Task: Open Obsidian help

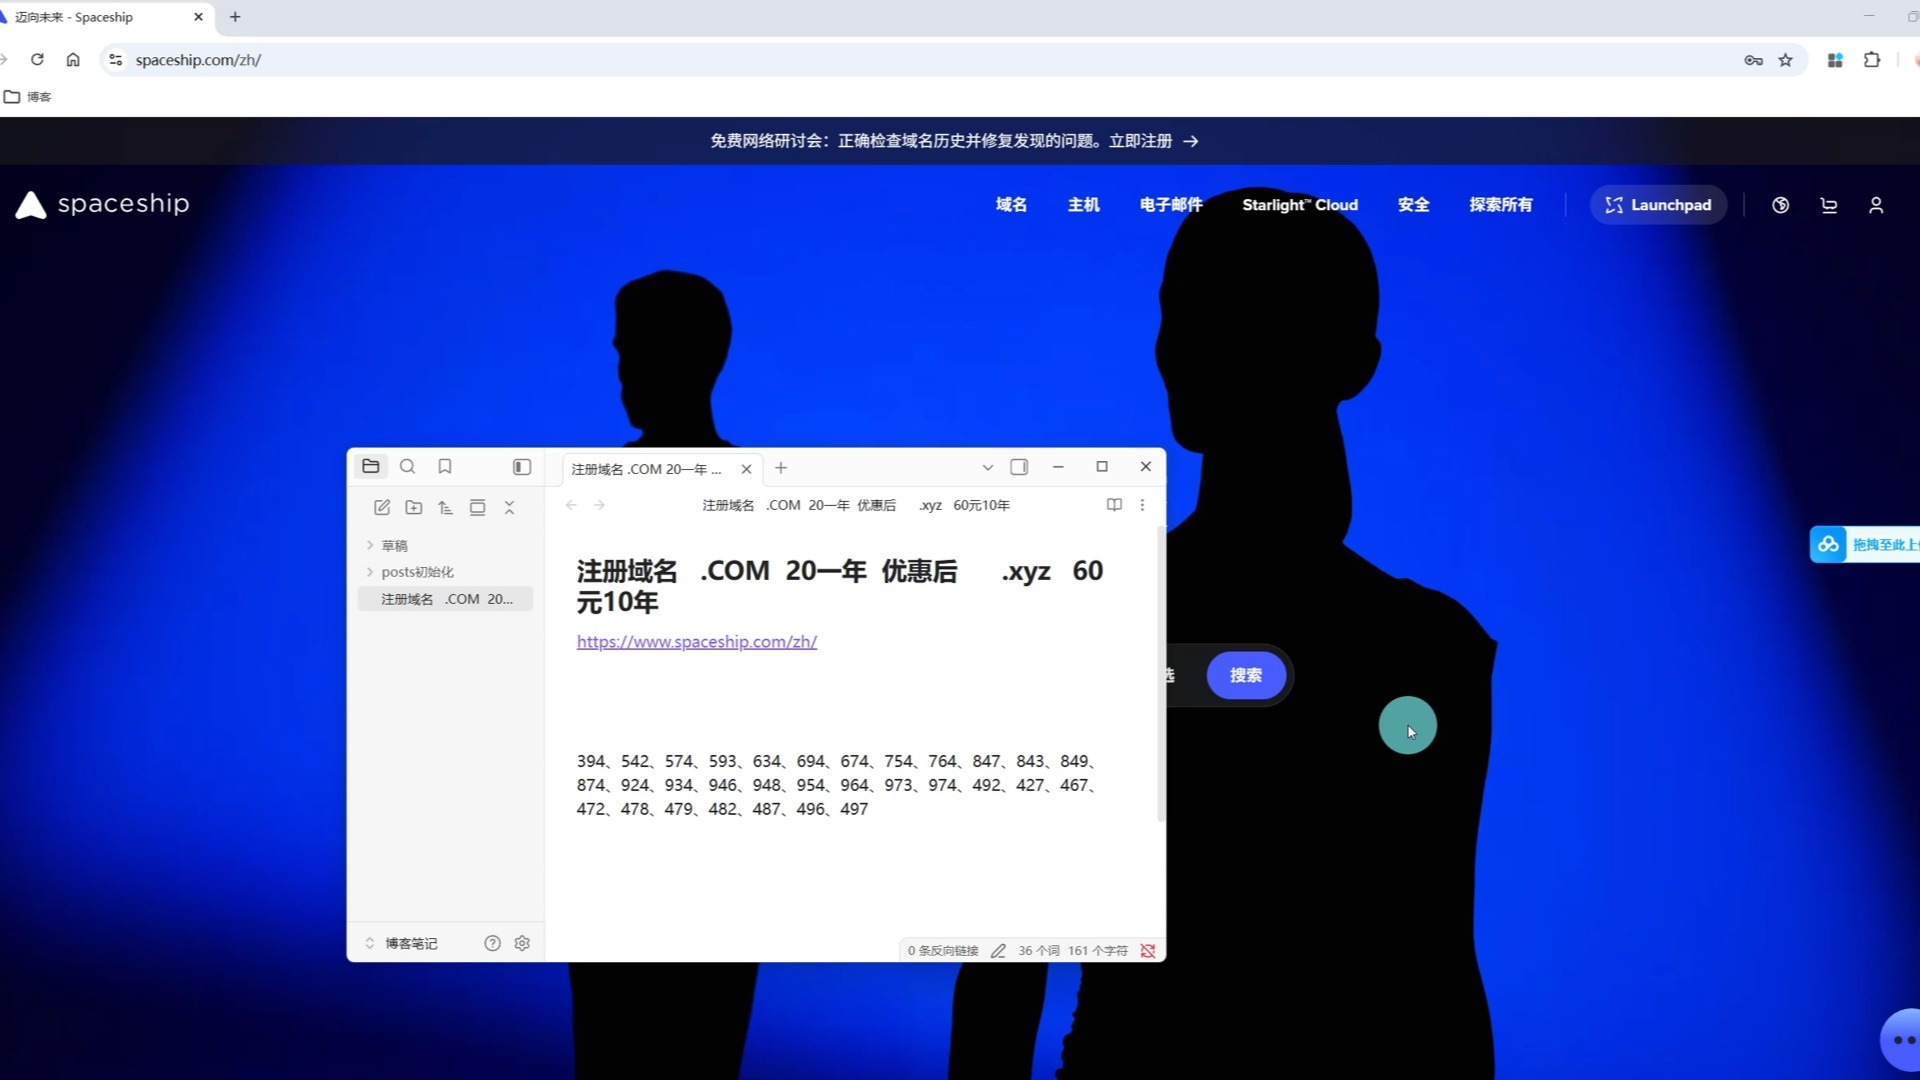Action: click(492, 943)
